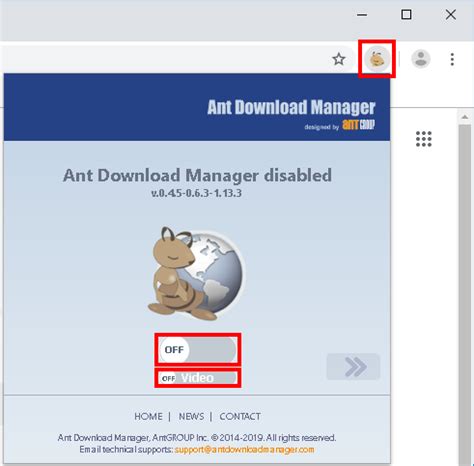Maximize the browser window
The width and height of the screenshot is (474, 466).
[x=406, y=15]
